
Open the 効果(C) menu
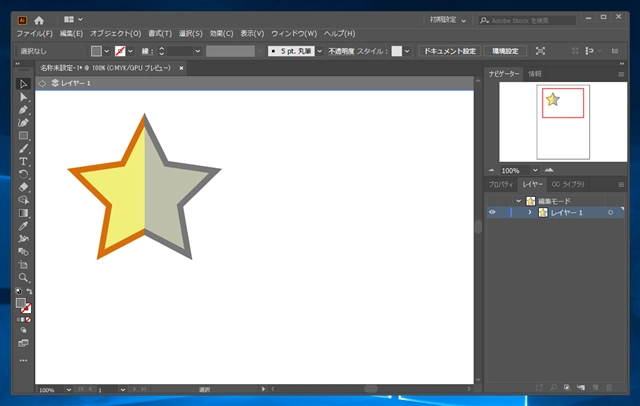221,33
